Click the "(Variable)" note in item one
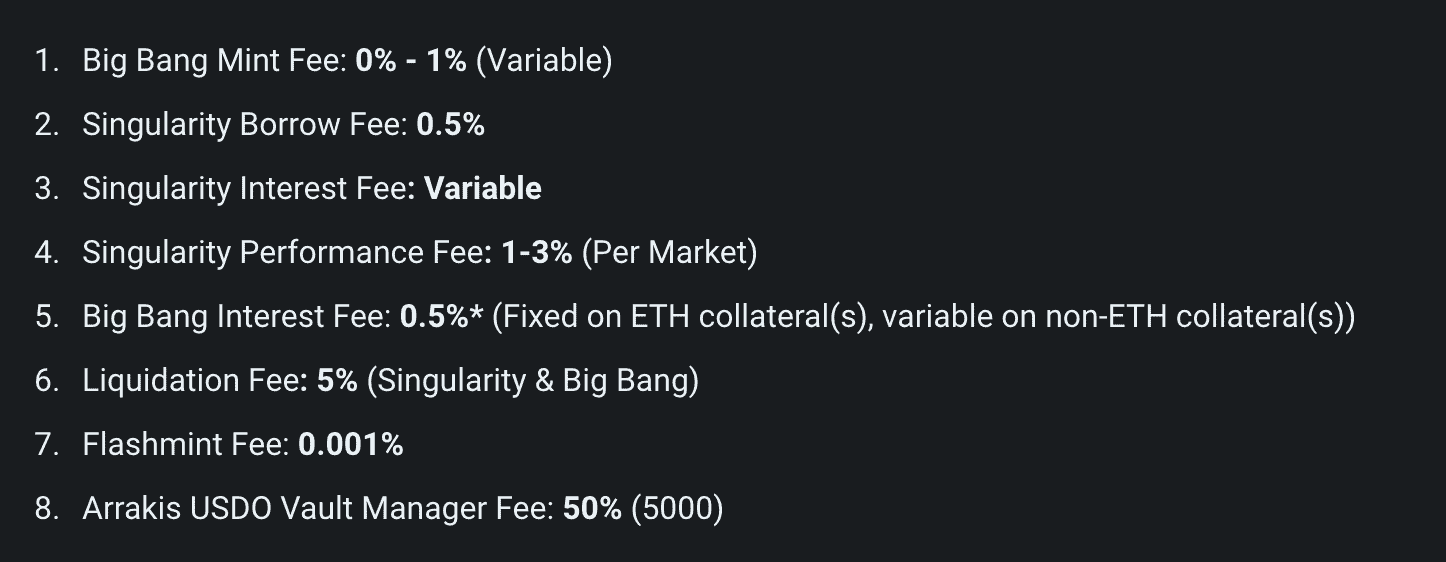Image resolution: width=1446 pixels, height=562 pixels. coord(543,62)
